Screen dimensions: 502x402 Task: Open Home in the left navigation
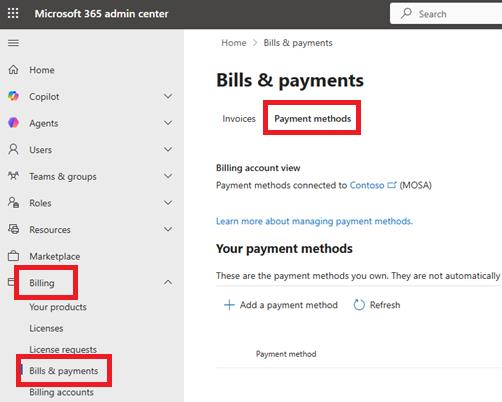click(x=42, y=70)
